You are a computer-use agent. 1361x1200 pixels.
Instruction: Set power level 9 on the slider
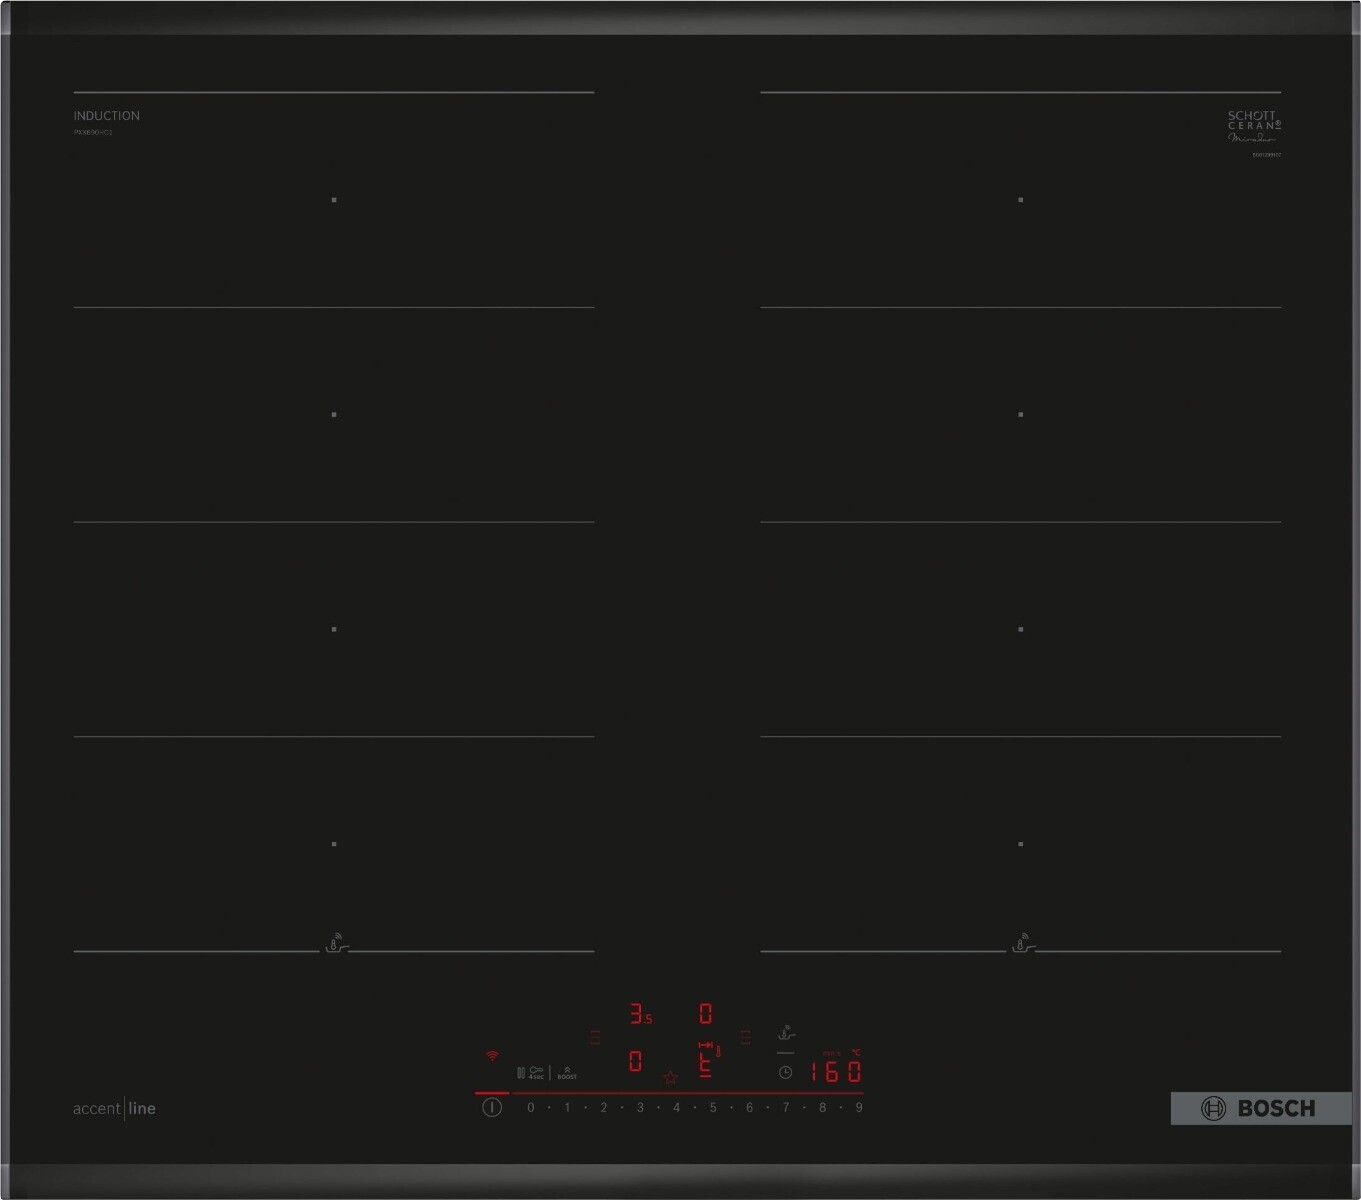[x=859, y=1107]
